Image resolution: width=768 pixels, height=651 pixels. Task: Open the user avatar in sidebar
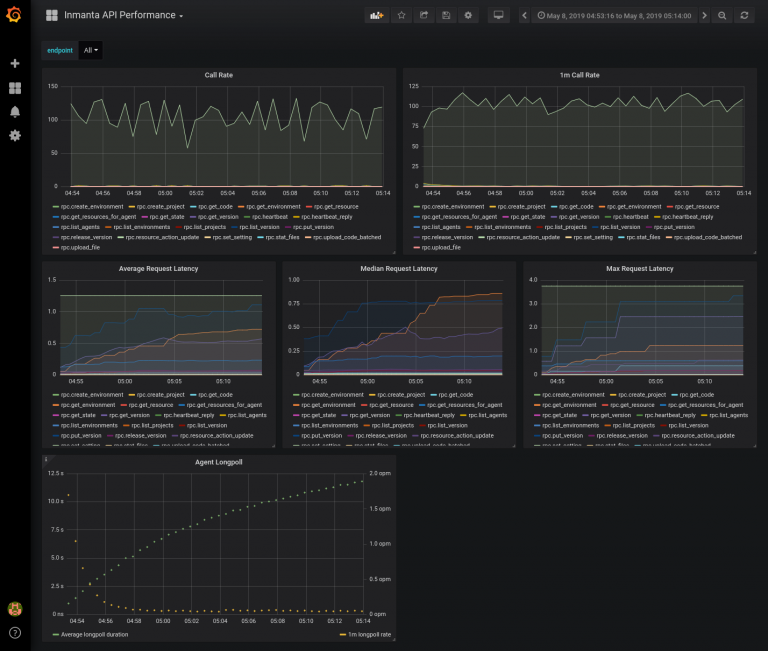click(15, 609)
